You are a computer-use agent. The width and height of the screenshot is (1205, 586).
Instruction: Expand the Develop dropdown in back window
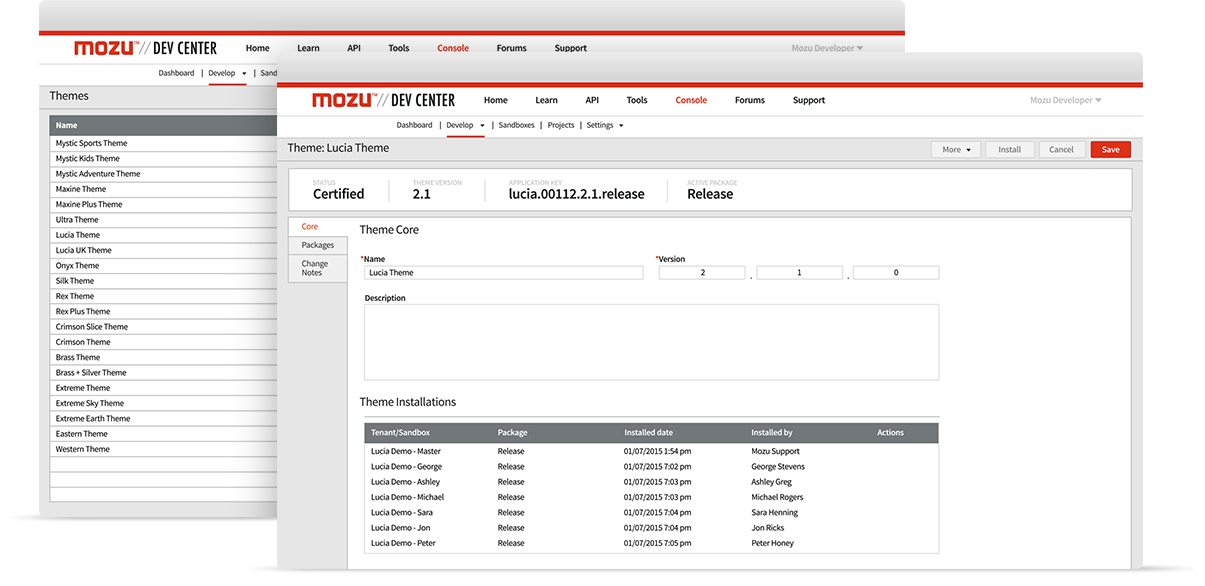click(227, 73)
